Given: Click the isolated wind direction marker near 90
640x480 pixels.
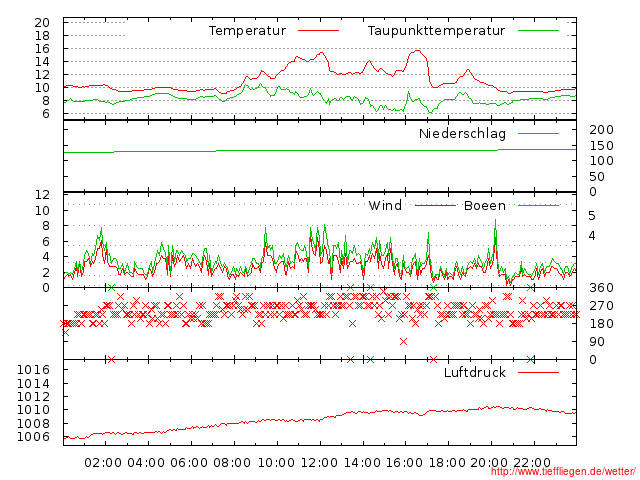Looking at the screenshot, I should click(x=404, y=341).
